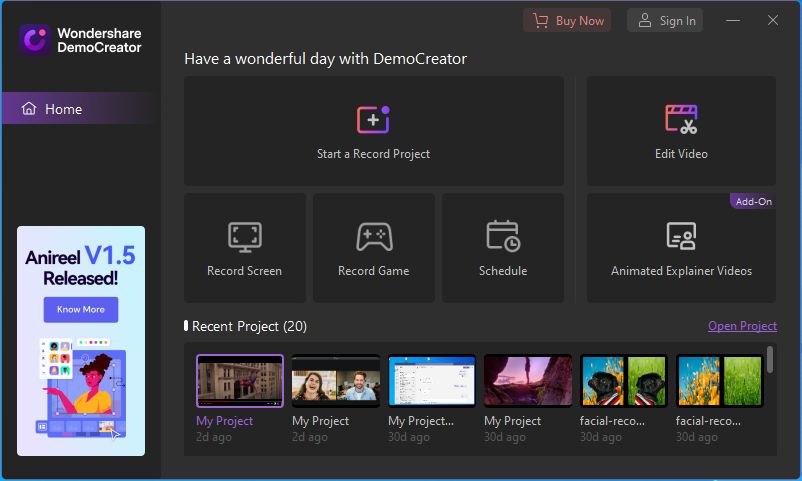The width and height of the screenshot is (802, 481).
Task: Click the Edit Video clapperboard icon
Action: [x=681, y=119]
